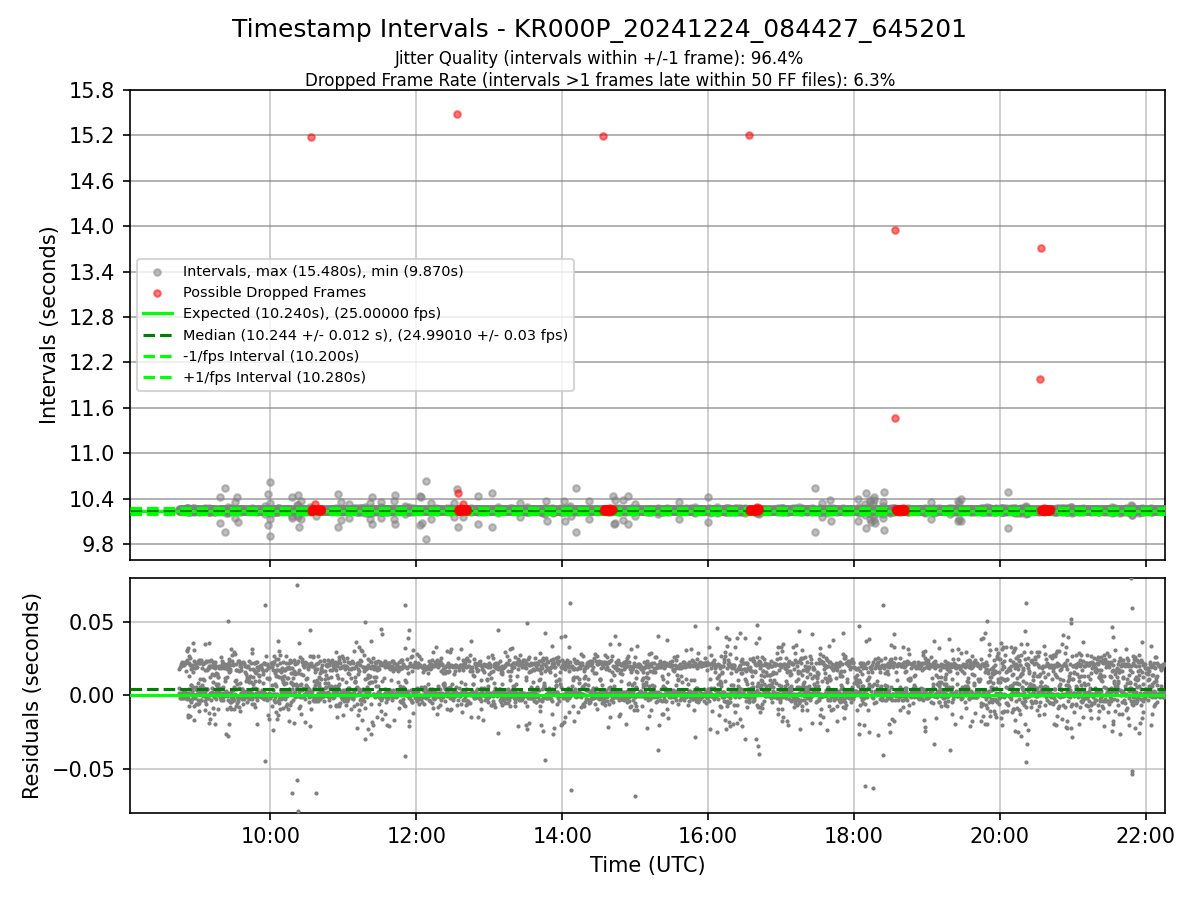Click the 'Dropped Frame Rate' subtitle showing 6.3%
Screen dimensions: 1200x900
[599, 80]
